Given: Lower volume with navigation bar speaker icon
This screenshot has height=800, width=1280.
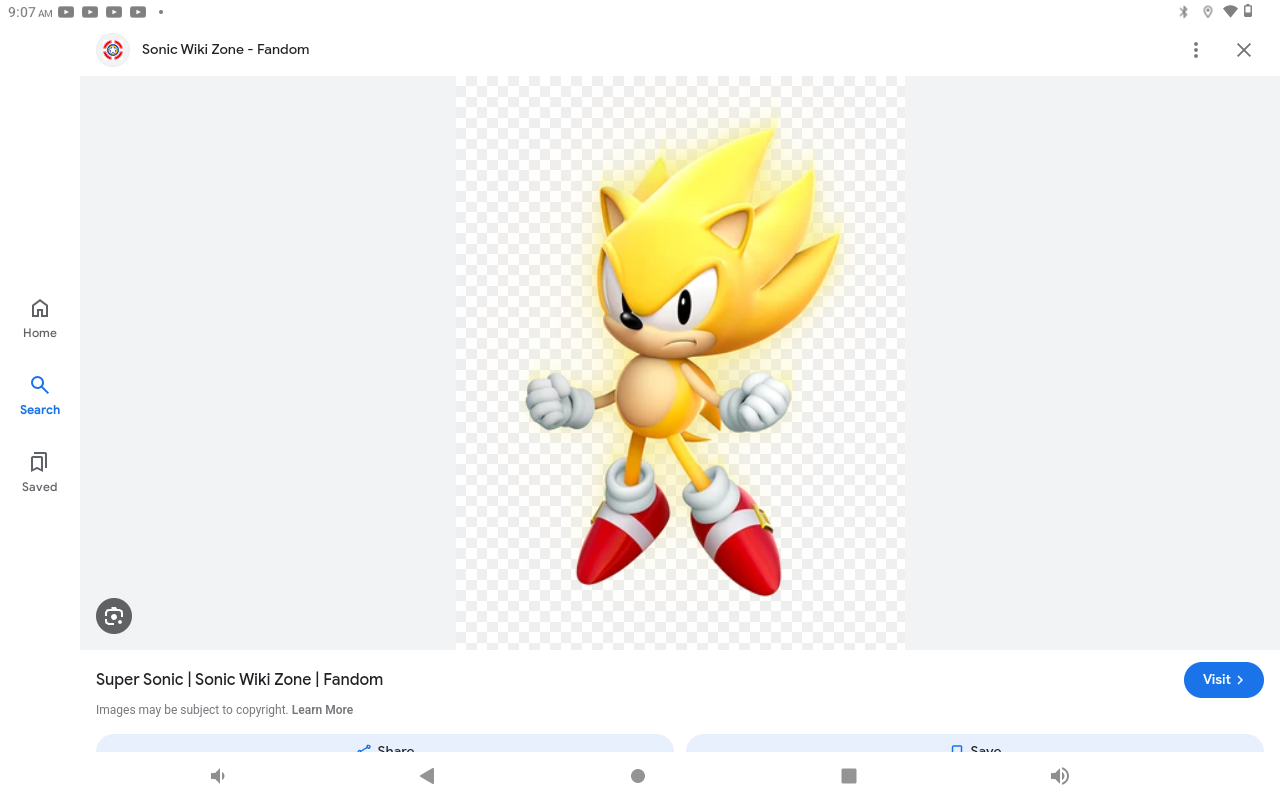Looking at the screenshot, I should (217, 776).
